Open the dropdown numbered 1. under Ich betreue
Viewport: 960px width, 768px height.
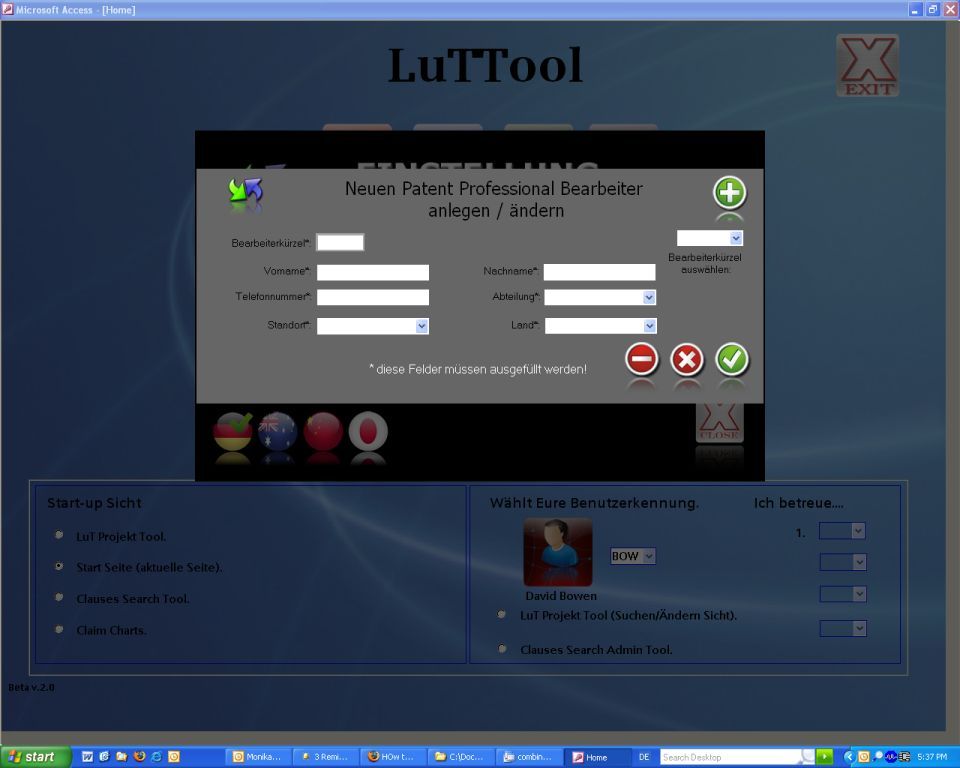[858, 530]
